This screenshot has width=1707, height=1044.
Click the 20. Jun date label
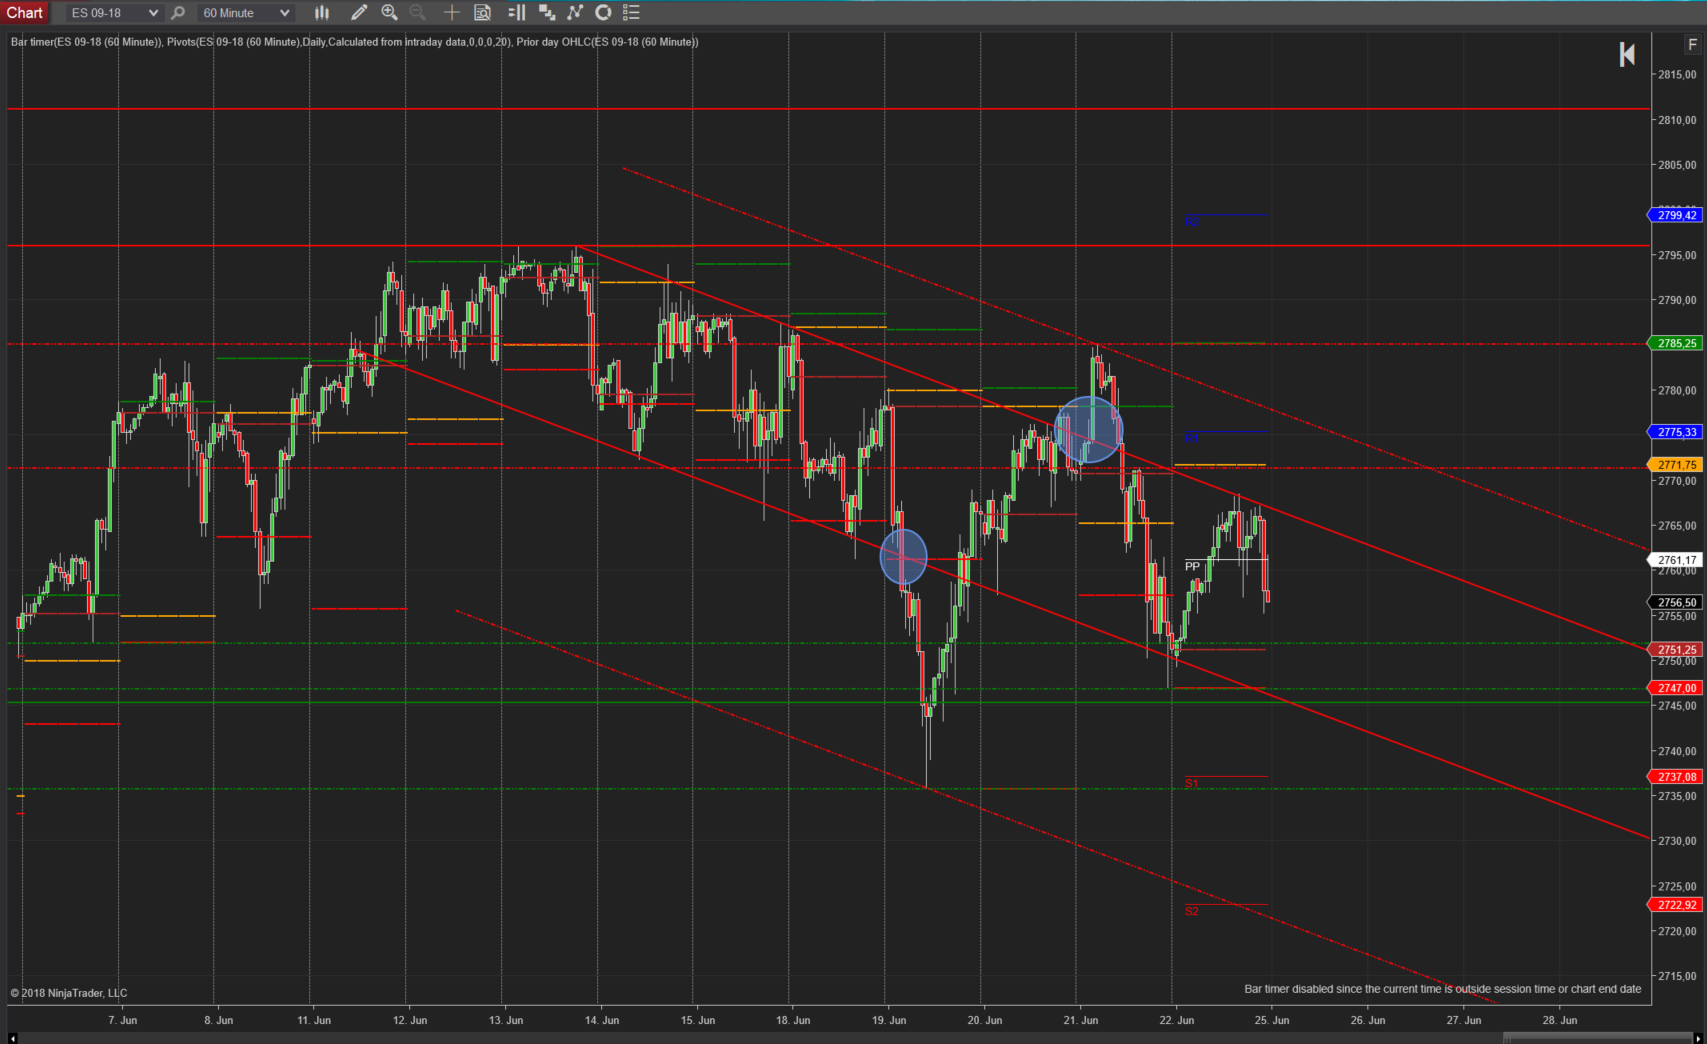pos(985,1020)
